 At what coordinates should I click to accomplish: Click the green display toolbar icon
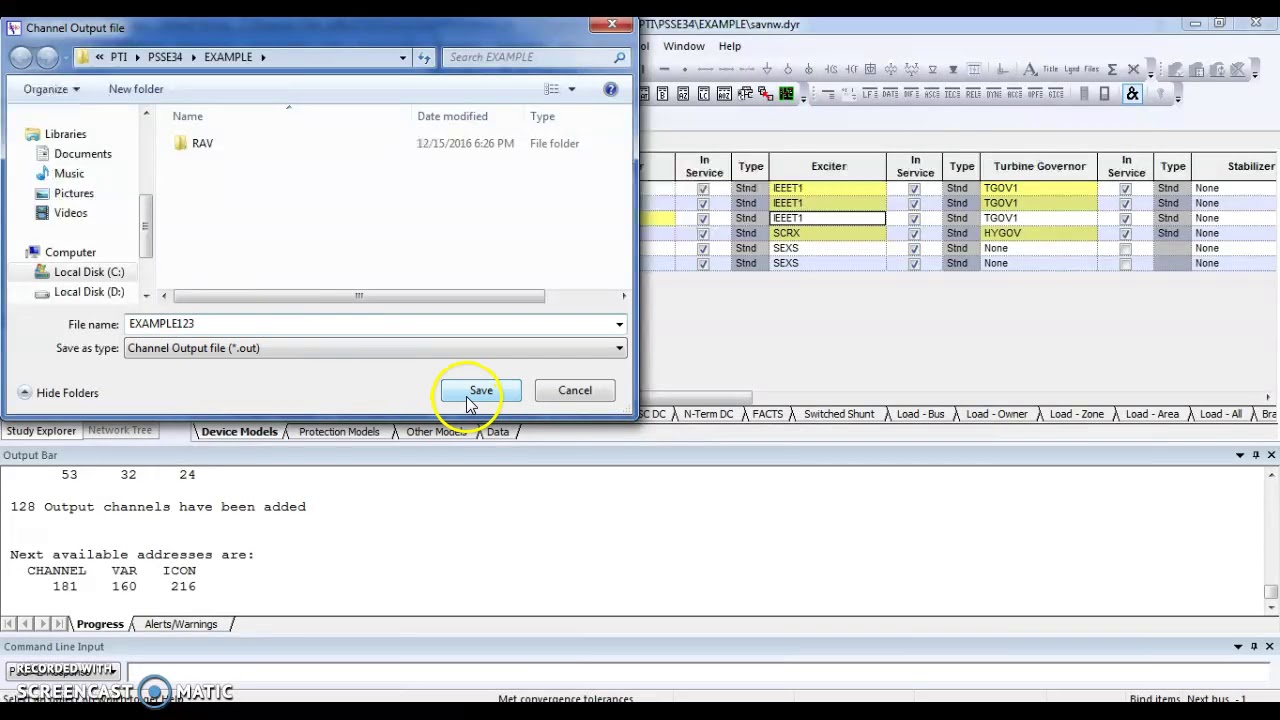[786, 93]
